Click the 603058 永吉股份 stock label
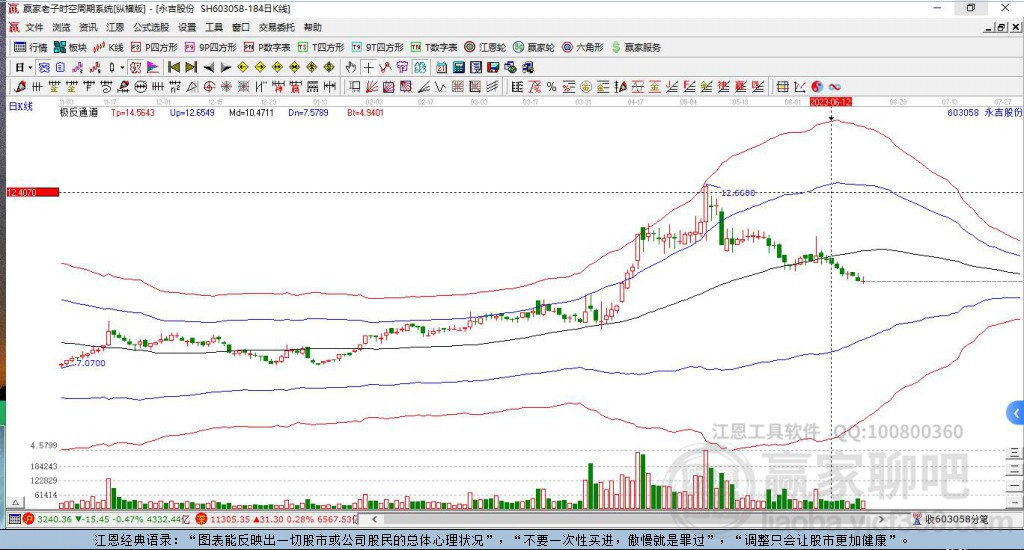The width and height of the screenshot is (1024, 550). [984, 112]
